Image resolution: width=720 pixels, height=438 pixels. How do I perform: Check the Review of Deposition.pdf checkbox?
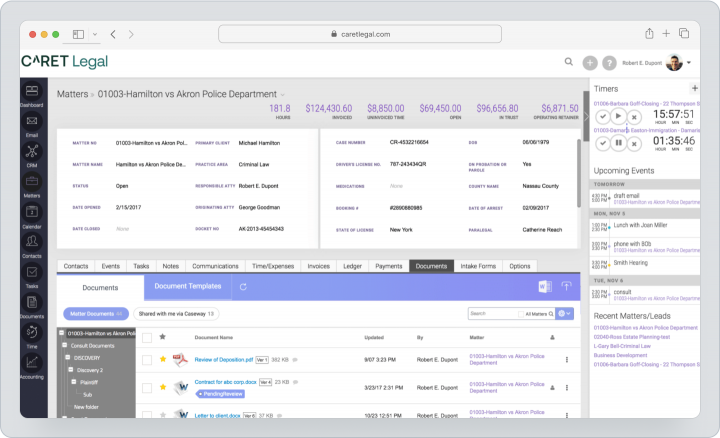coord(147,360)
